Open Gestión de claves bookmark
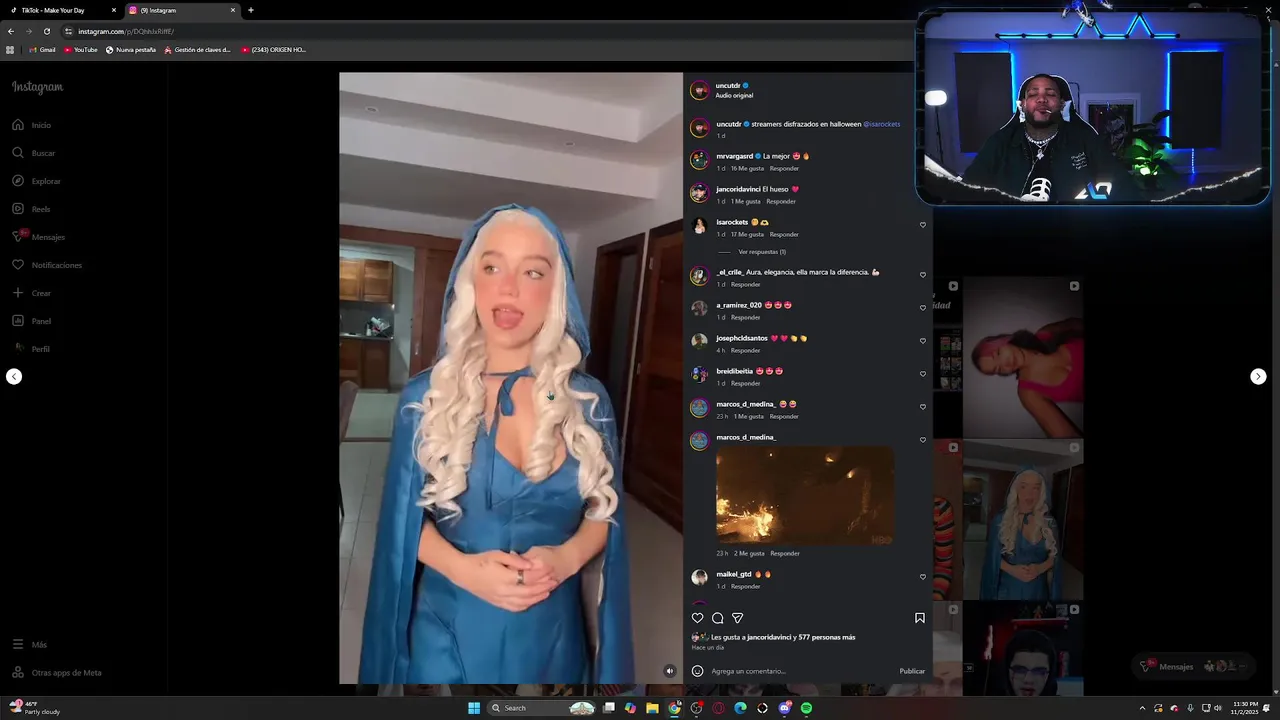Screen dimensions: 1280x720 pos(198,50)
